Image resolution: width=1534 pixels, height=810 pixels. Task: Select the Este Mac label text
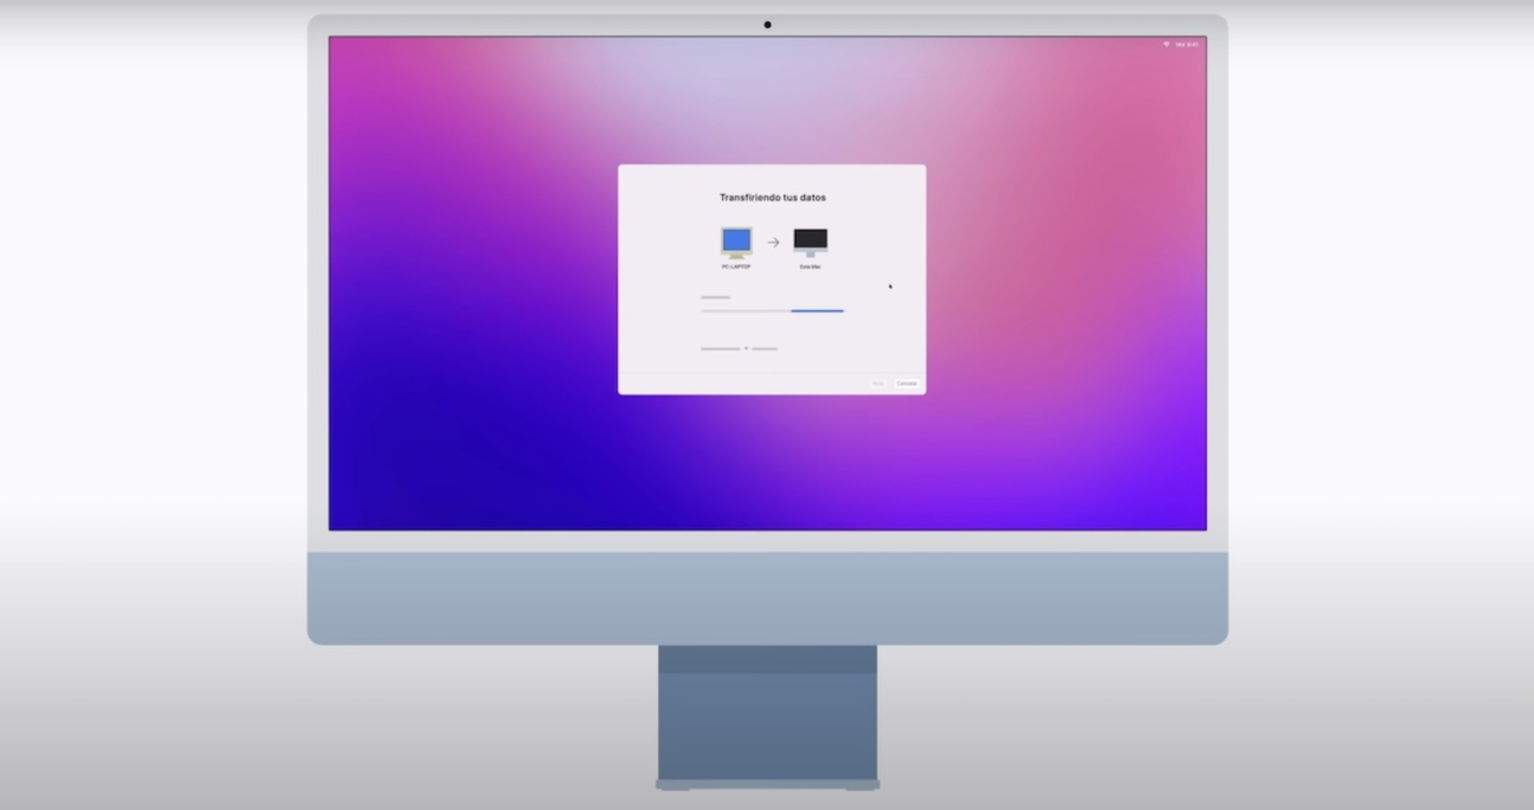811,267
